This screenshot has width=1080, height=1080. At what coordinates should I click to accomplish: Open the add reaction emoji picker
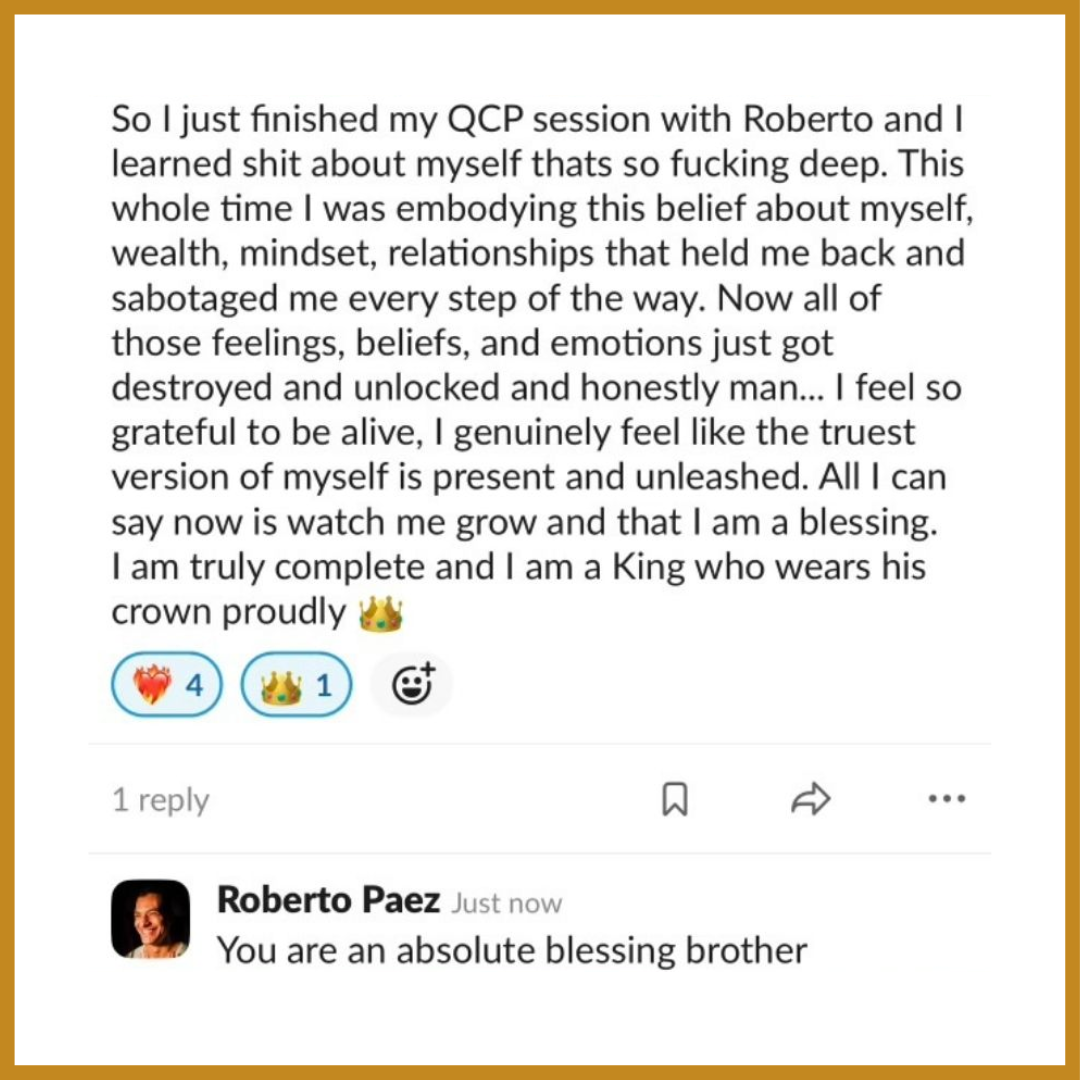(411, 686)
